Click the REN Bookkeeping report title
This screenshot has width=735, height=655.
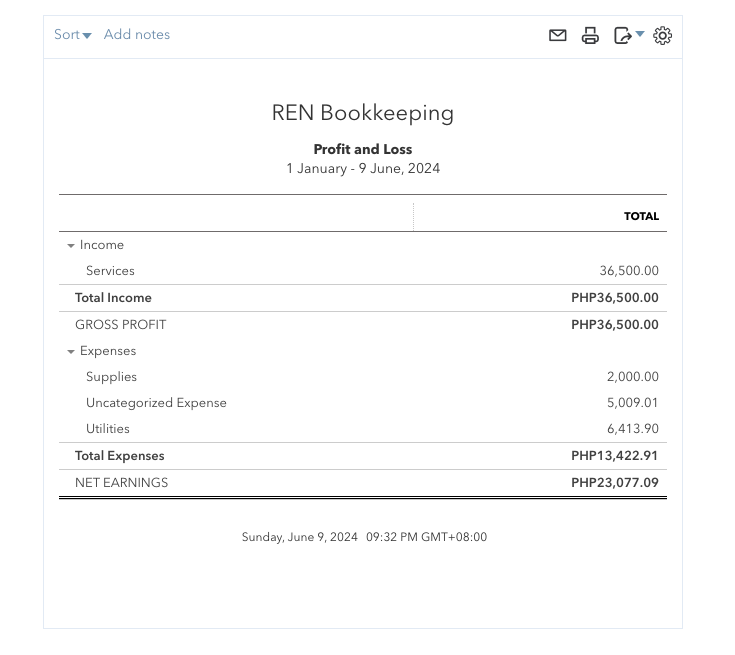pos(363,113)
